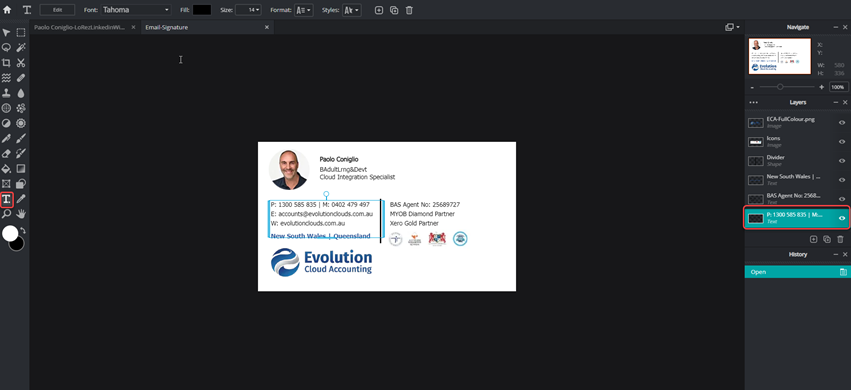Image resolution: width=851 pixels, height=390 pixels.
Task: Open the document window arrangement dropdown
Action: (x=732, y=27)
